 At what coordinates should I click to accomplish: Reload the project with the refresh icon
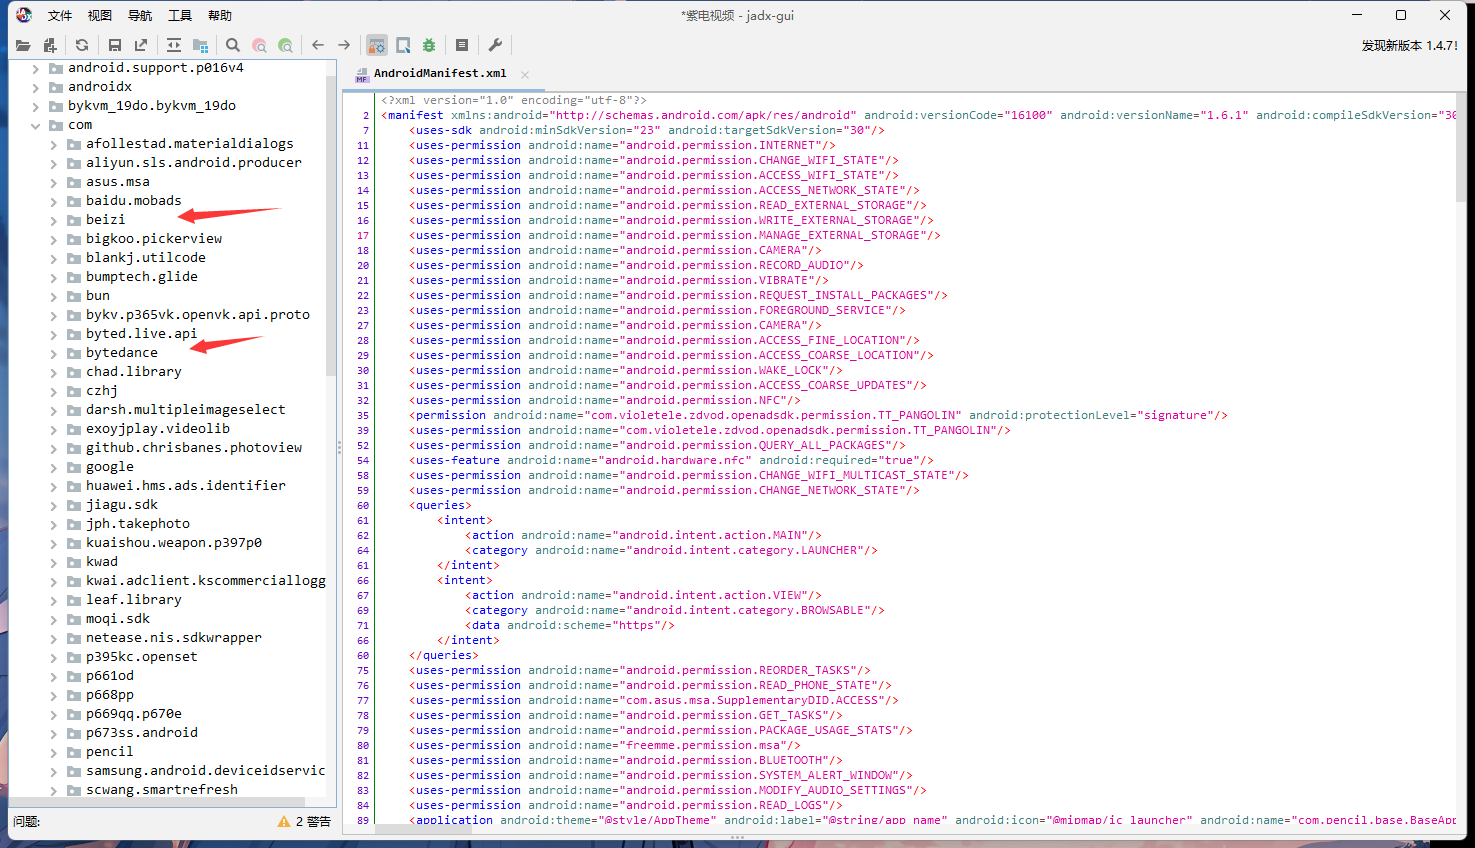[x=82, y=45]
